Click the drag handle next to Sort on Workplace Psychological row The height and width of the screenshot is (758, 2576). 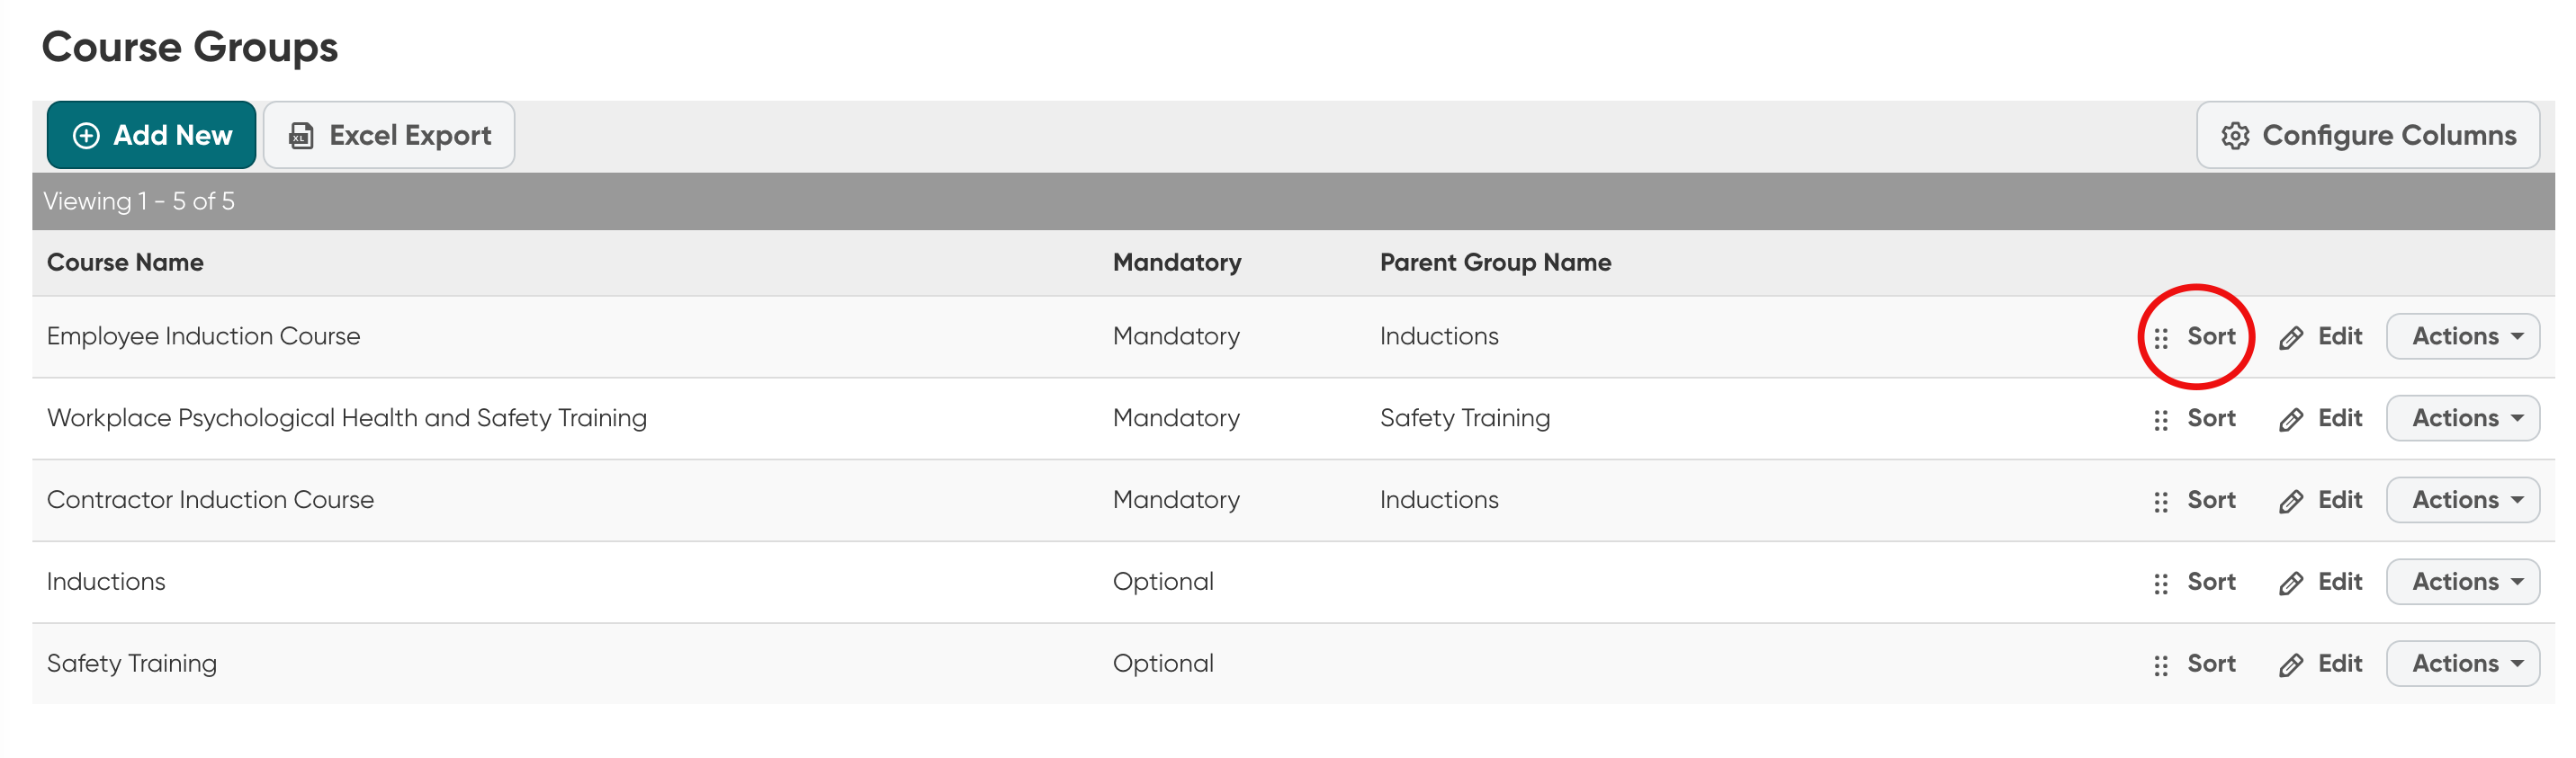2160,418
